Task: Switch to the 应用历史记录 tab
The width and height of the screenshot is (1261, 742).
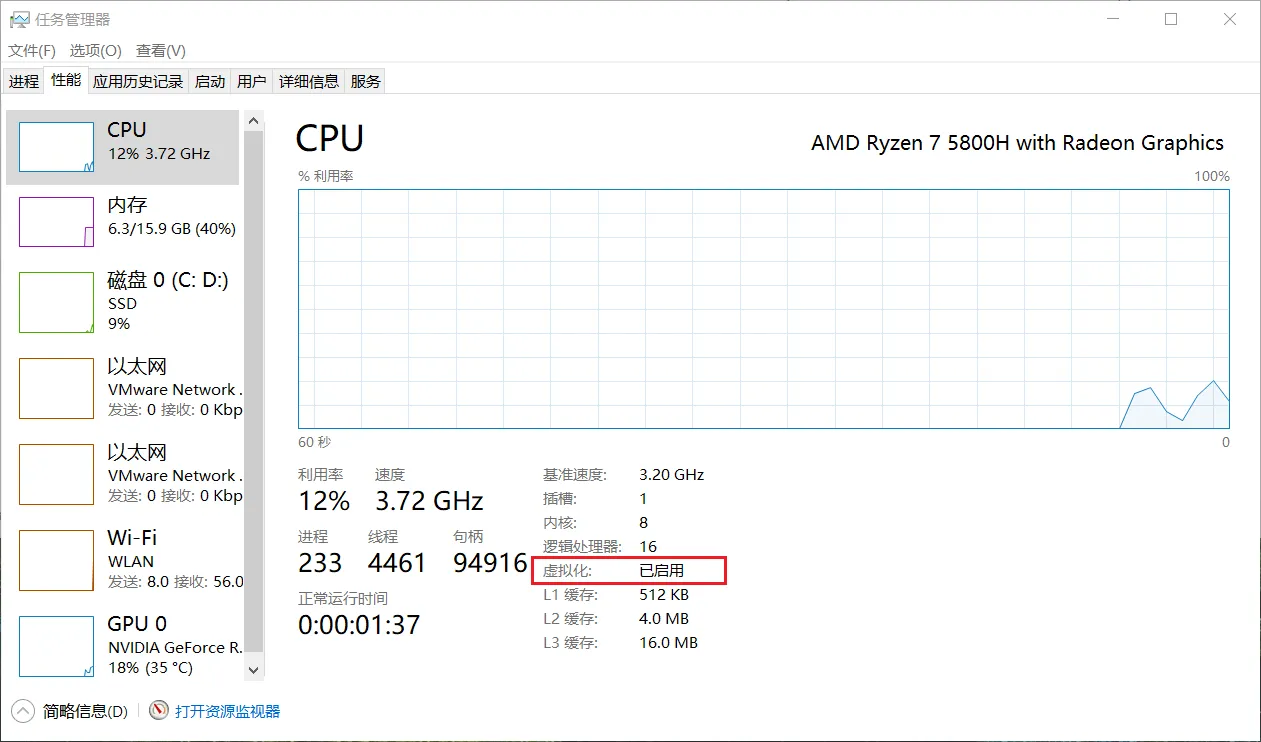Action: pos(138,82)
